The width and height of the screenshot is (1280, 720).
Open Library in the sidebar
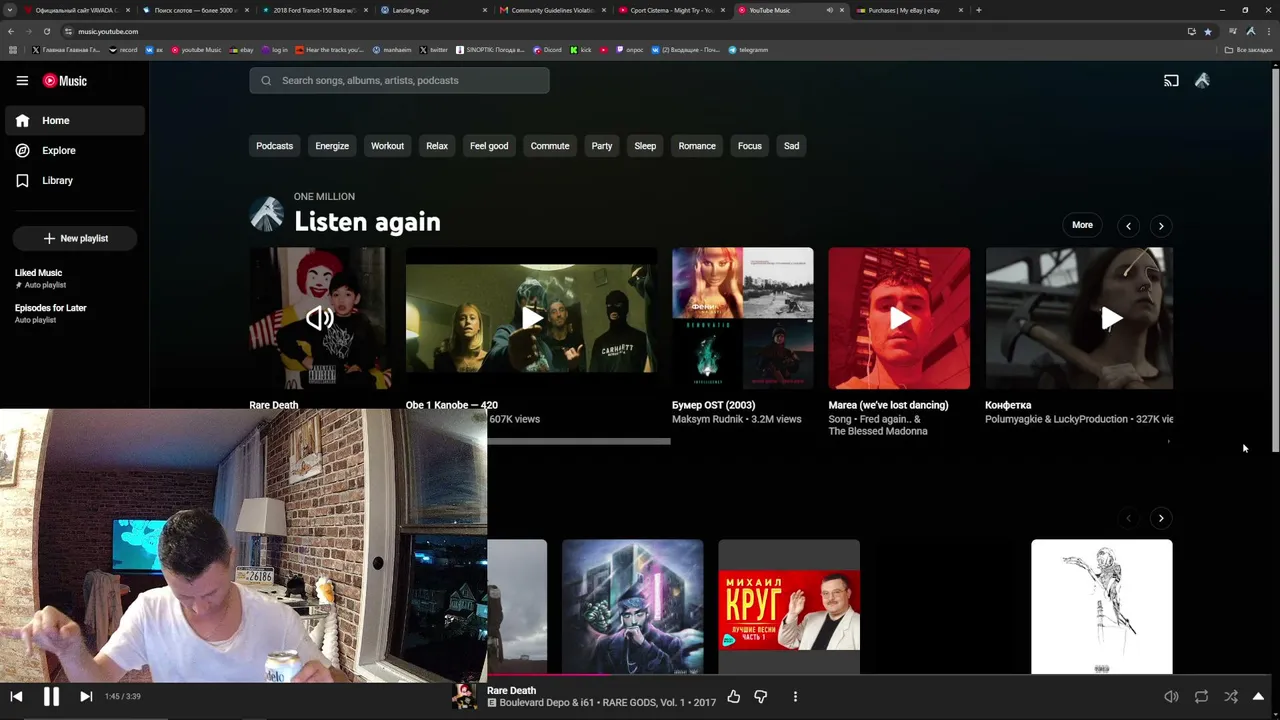75,181
